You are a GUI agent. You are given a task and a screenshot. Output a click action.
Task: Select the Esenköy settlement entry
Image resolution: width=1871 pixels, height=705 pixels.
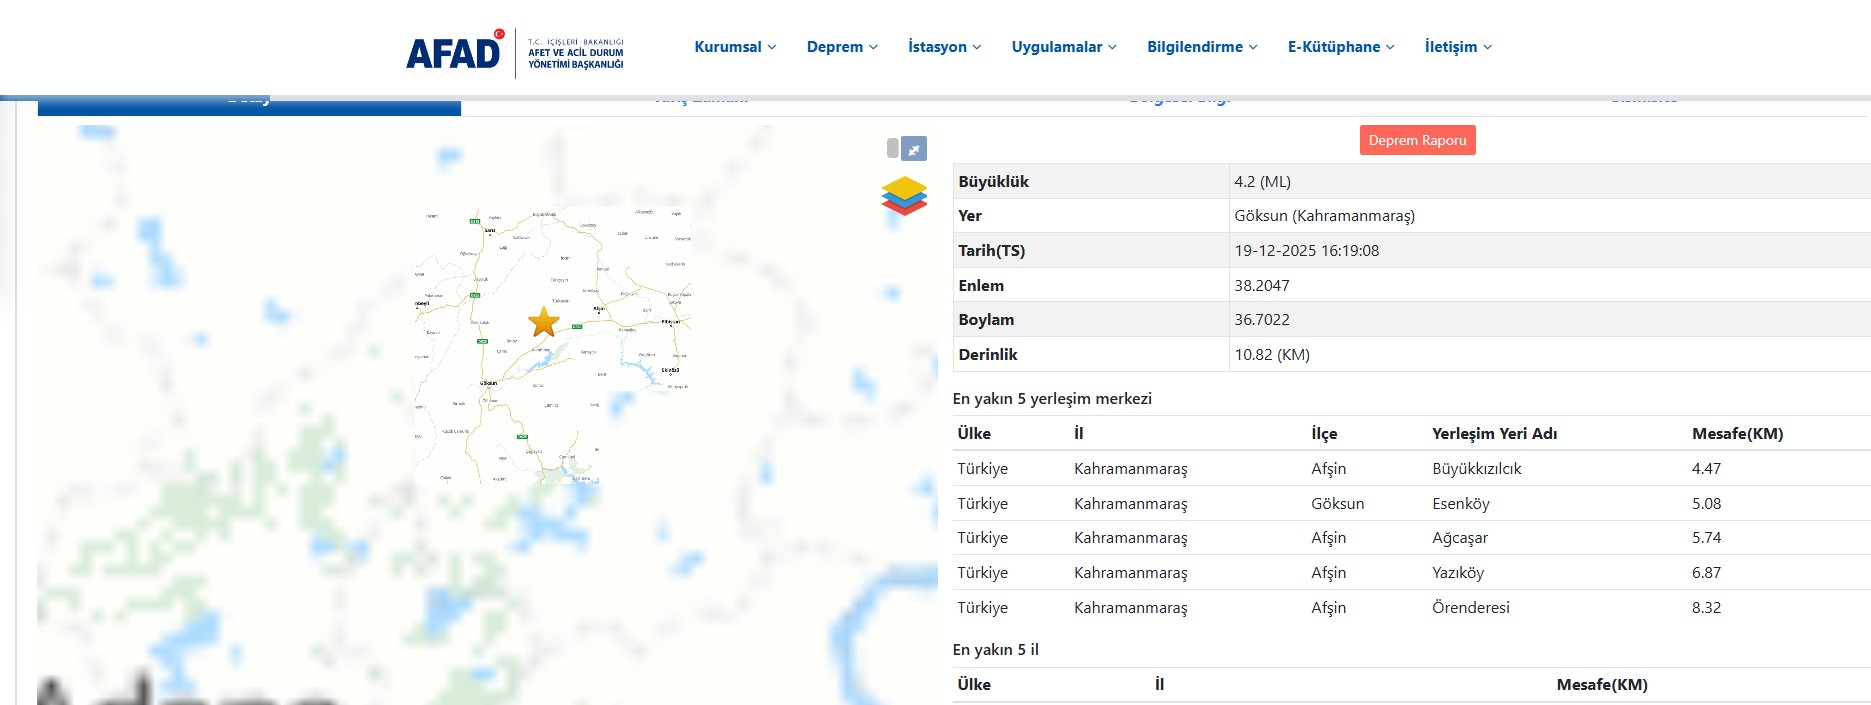tap(1460, 504)
